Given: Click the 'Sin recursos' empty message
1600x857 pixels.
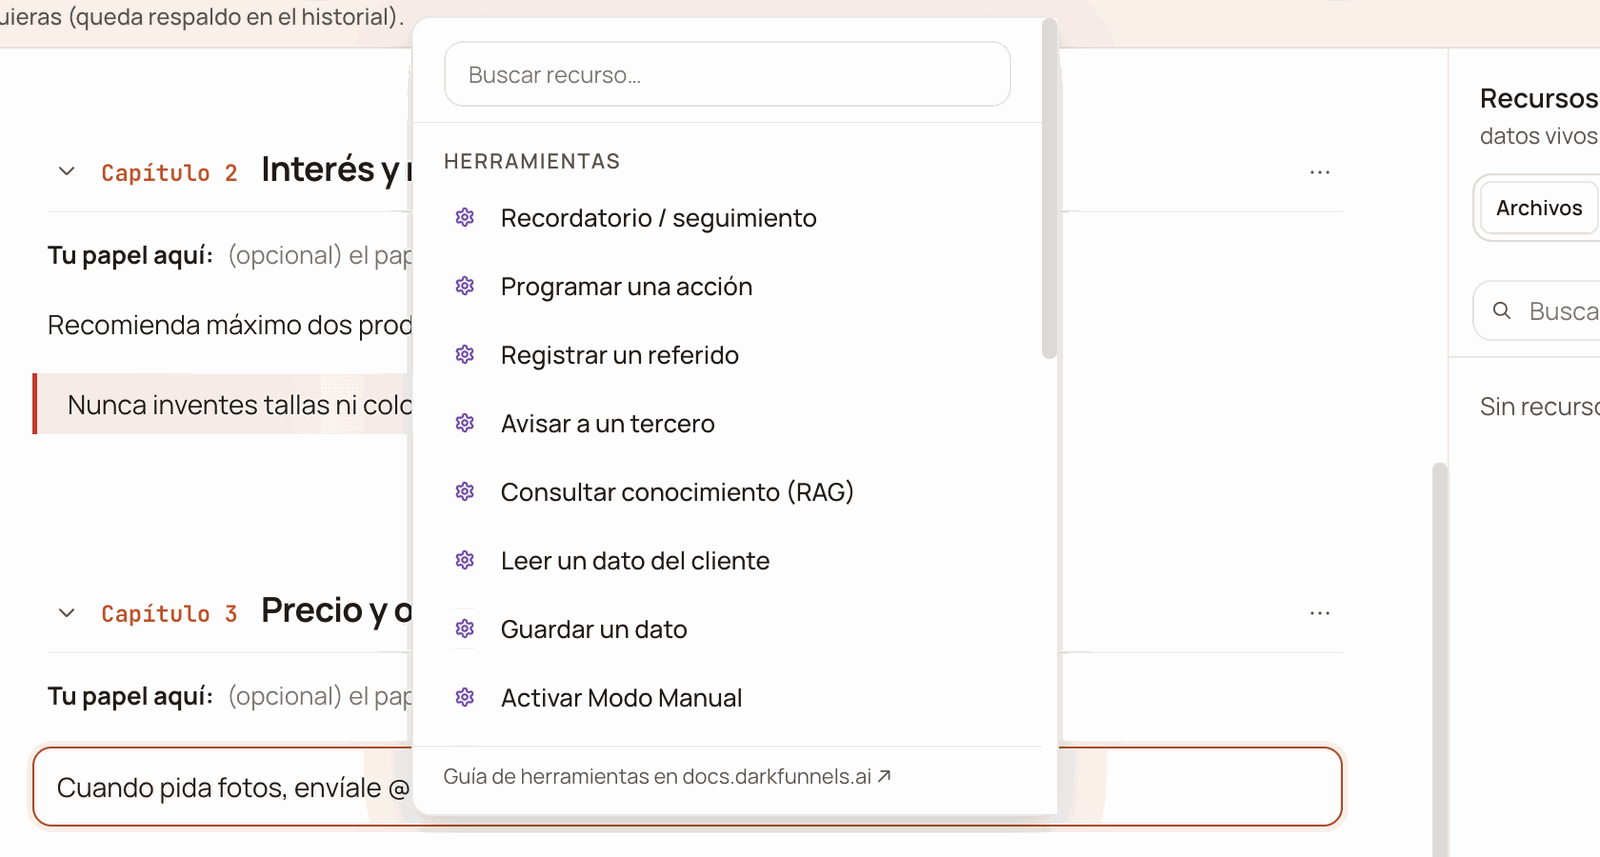Looking at the screenshot, I should coord(1540,407).
